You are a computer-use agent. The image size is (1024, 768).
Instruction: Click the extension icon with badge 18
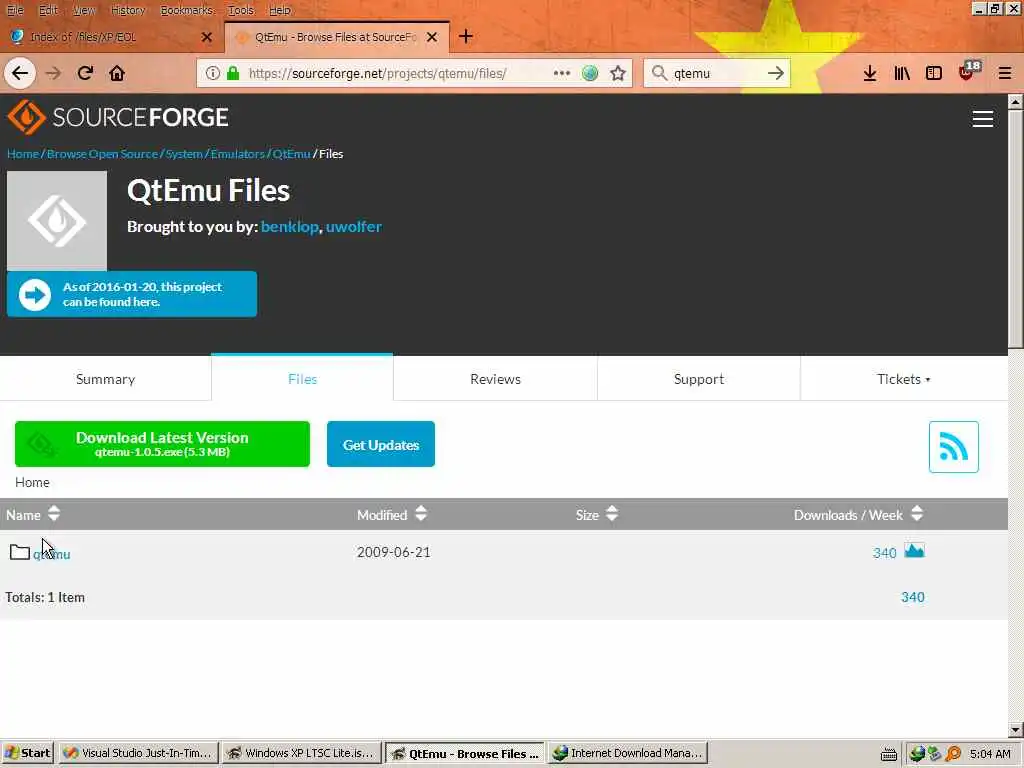click(x=969, y=71)
